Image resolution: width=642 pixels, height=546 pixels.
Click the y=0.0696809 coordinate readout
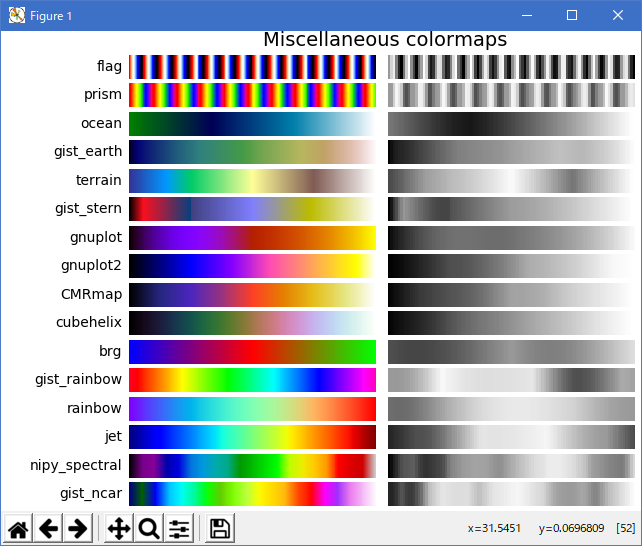[571, 528]
